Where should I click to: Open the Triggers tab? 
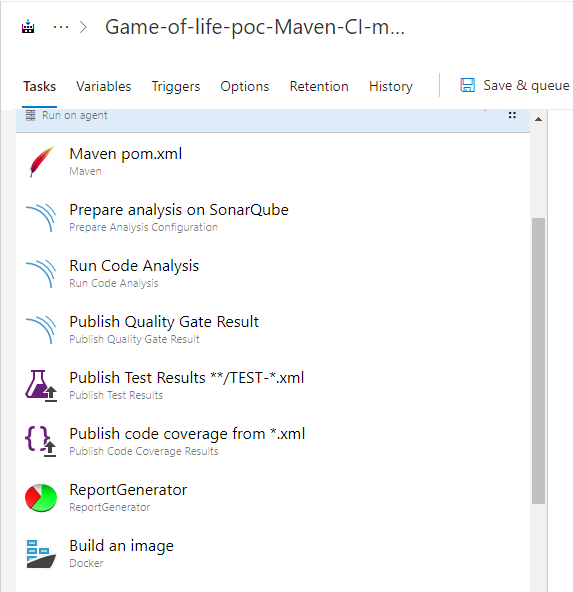click(176, 86)
